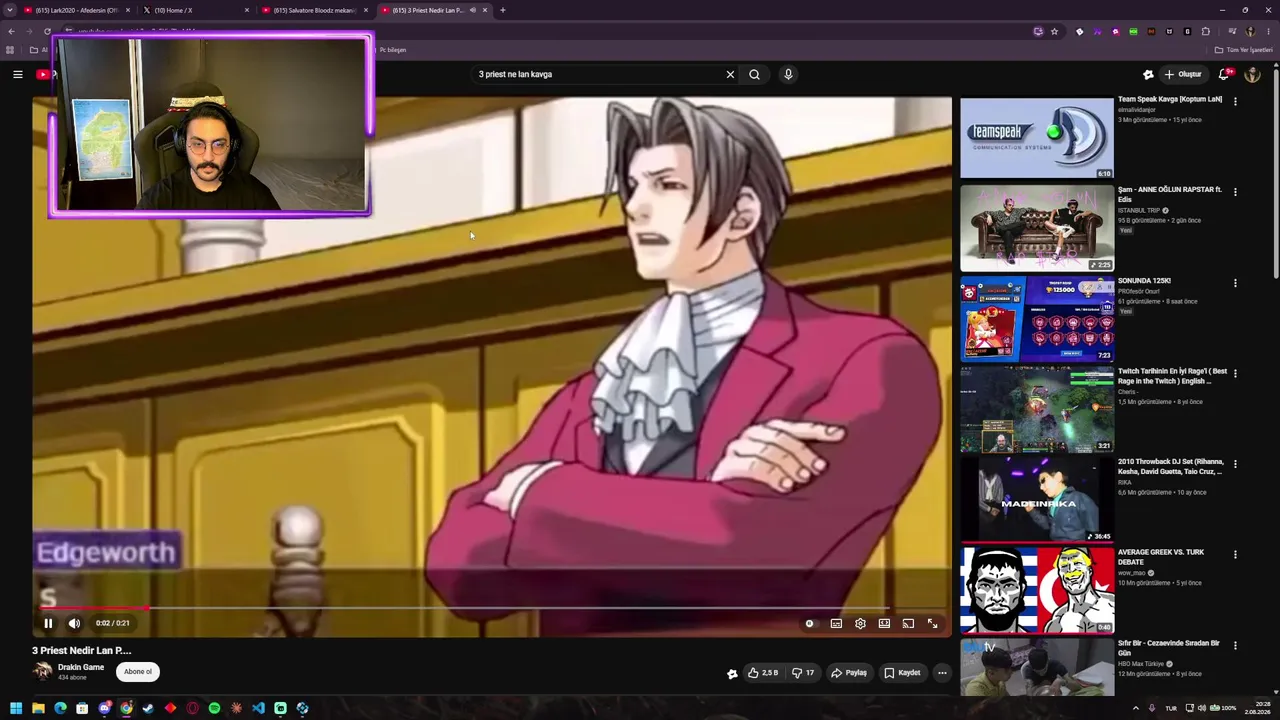
Task: Expand the tab search dropdown arrow
Action: click(10, 10)
